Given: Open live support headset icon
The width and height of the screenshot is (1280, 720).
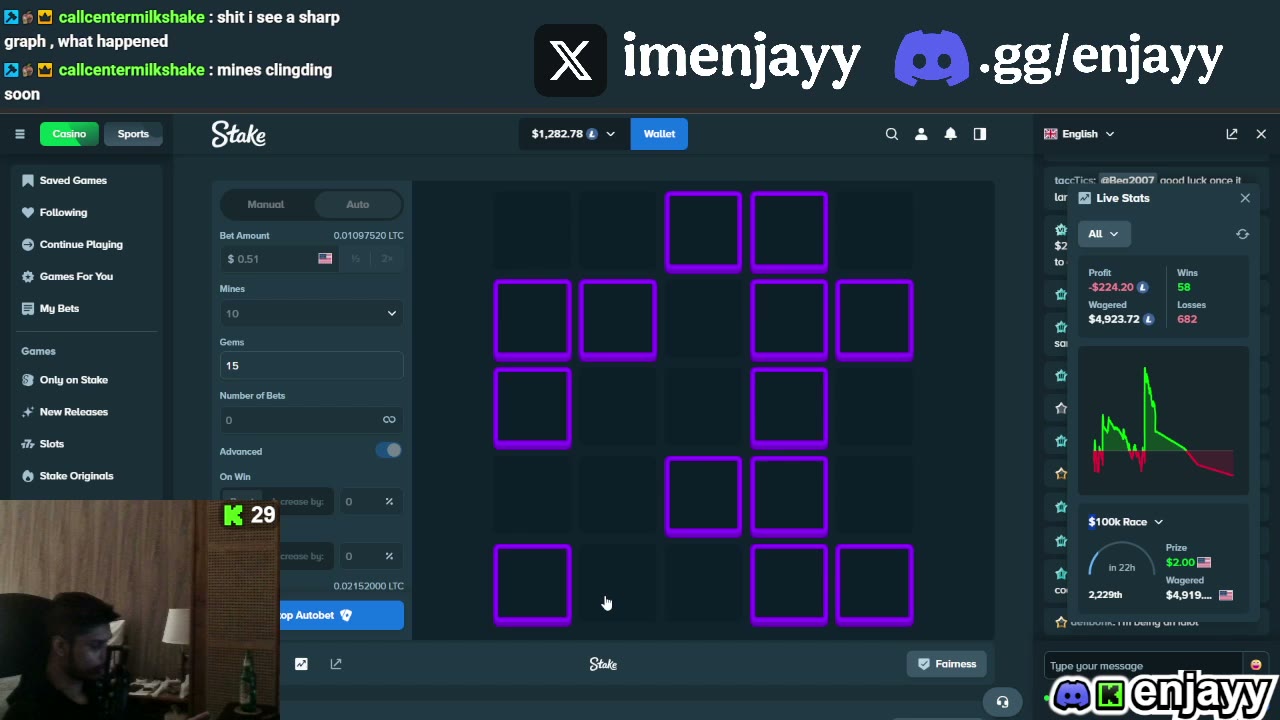Looking at the screenshot, I should click(1002, 702).
